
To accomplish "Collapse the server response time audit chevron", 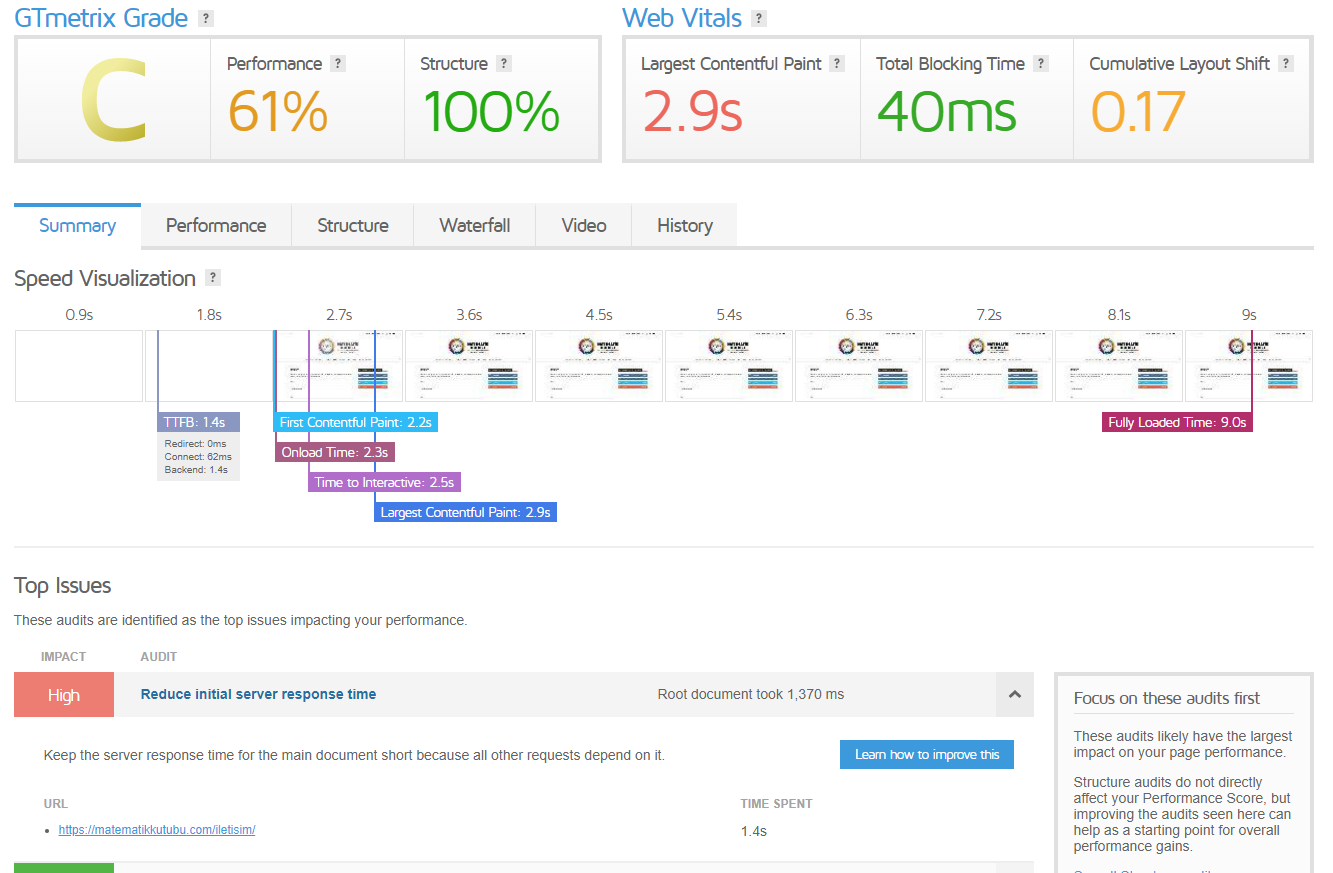I will pyautogui.click(x=1015, y=694).
